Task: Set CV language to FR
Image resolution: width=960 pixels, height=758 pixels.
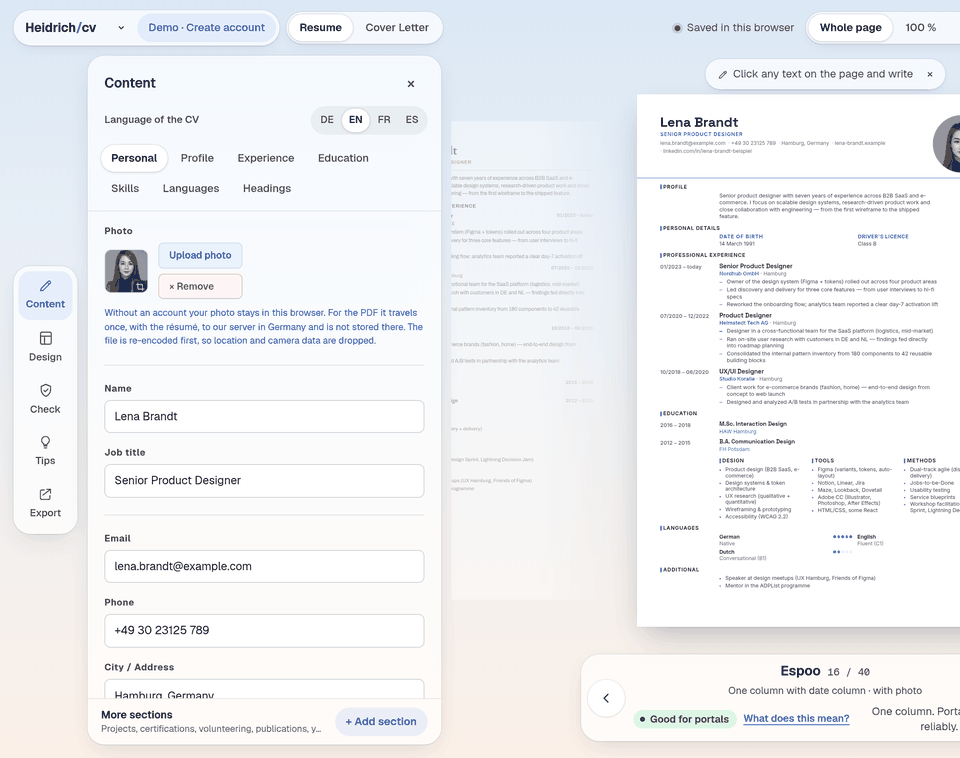Action: pyautogui.click(x=384, y=120)
